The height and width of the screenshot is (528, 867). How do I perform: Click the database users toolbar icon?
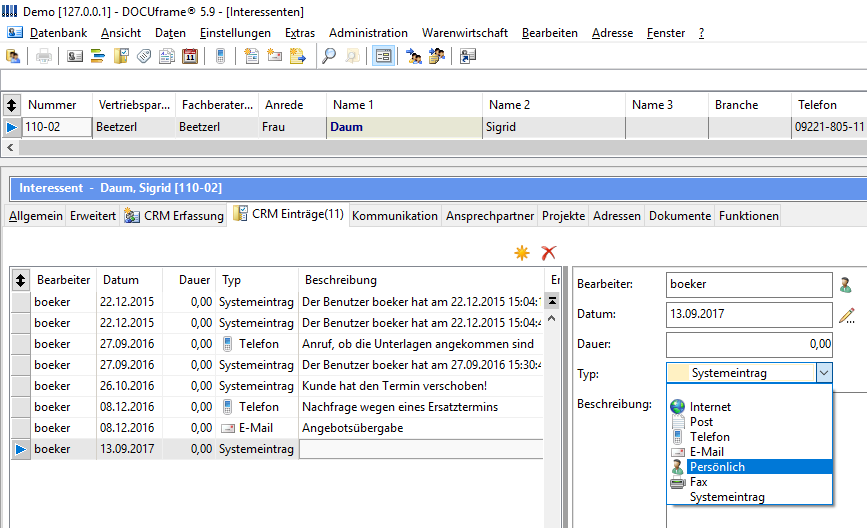click(13, 56)
